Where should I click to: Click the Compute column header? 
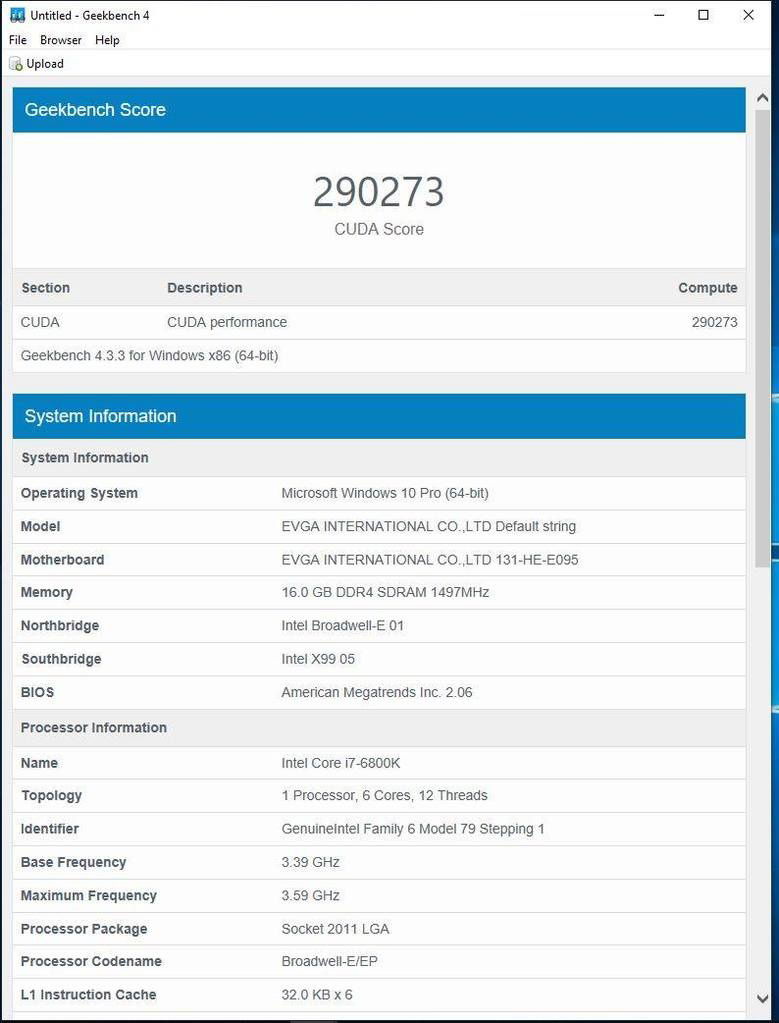click(707, 288)
